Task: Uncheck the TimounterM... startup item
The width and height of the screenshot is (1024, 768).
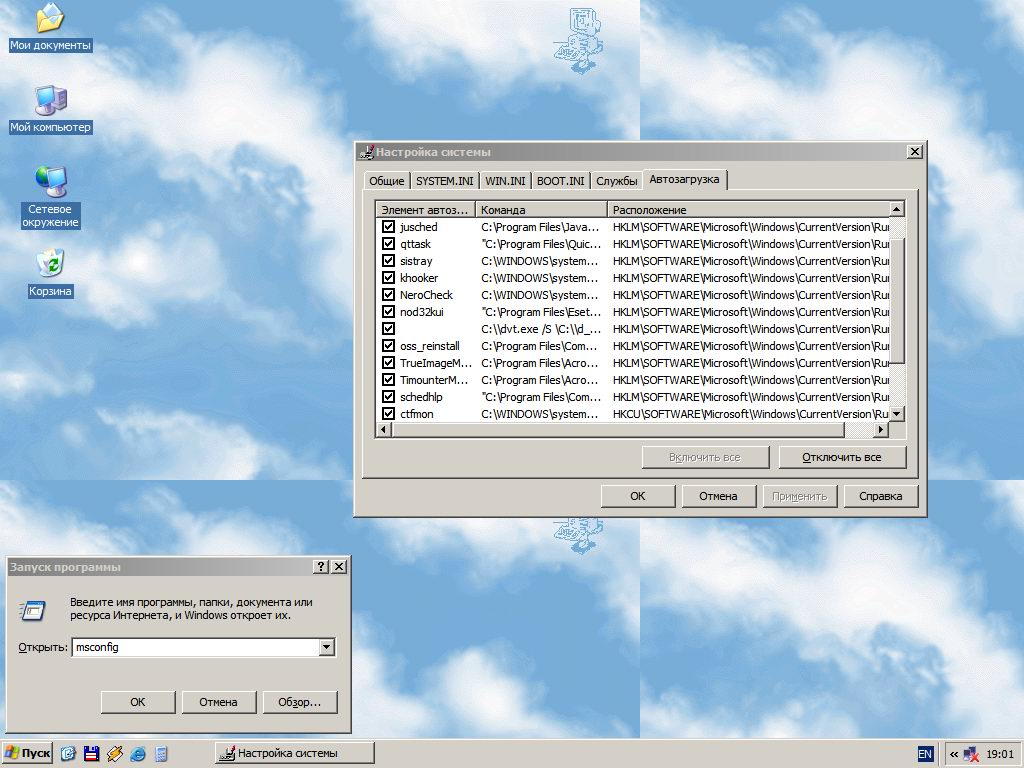Action: pos(389,379)
